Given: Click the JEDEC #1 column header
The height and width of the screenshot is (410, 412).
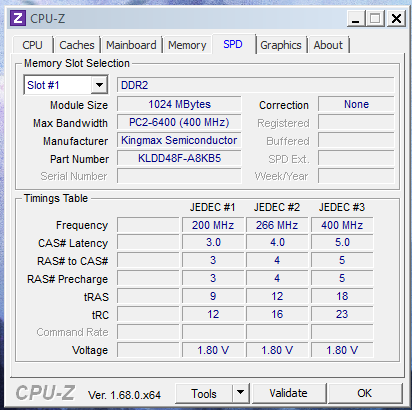Looking at the screenshot, I should 213,207.
